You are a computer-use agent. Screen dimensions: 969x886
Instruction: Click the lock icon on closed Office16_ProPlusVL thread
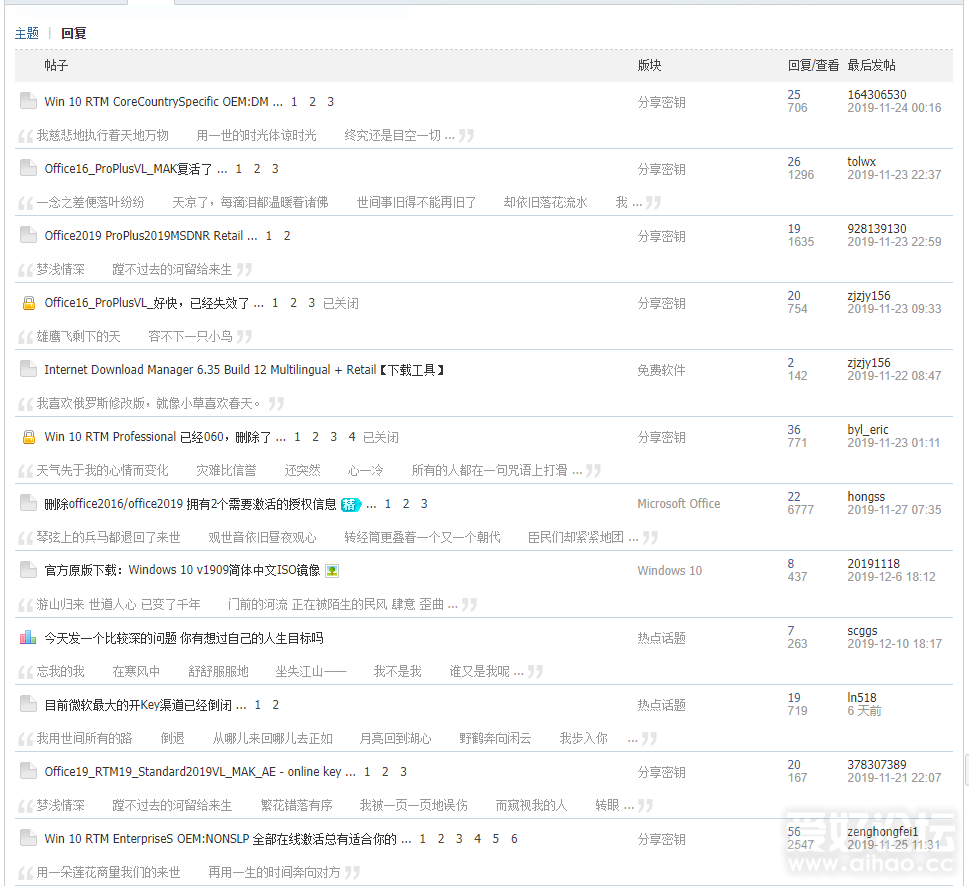coord(27,302)
